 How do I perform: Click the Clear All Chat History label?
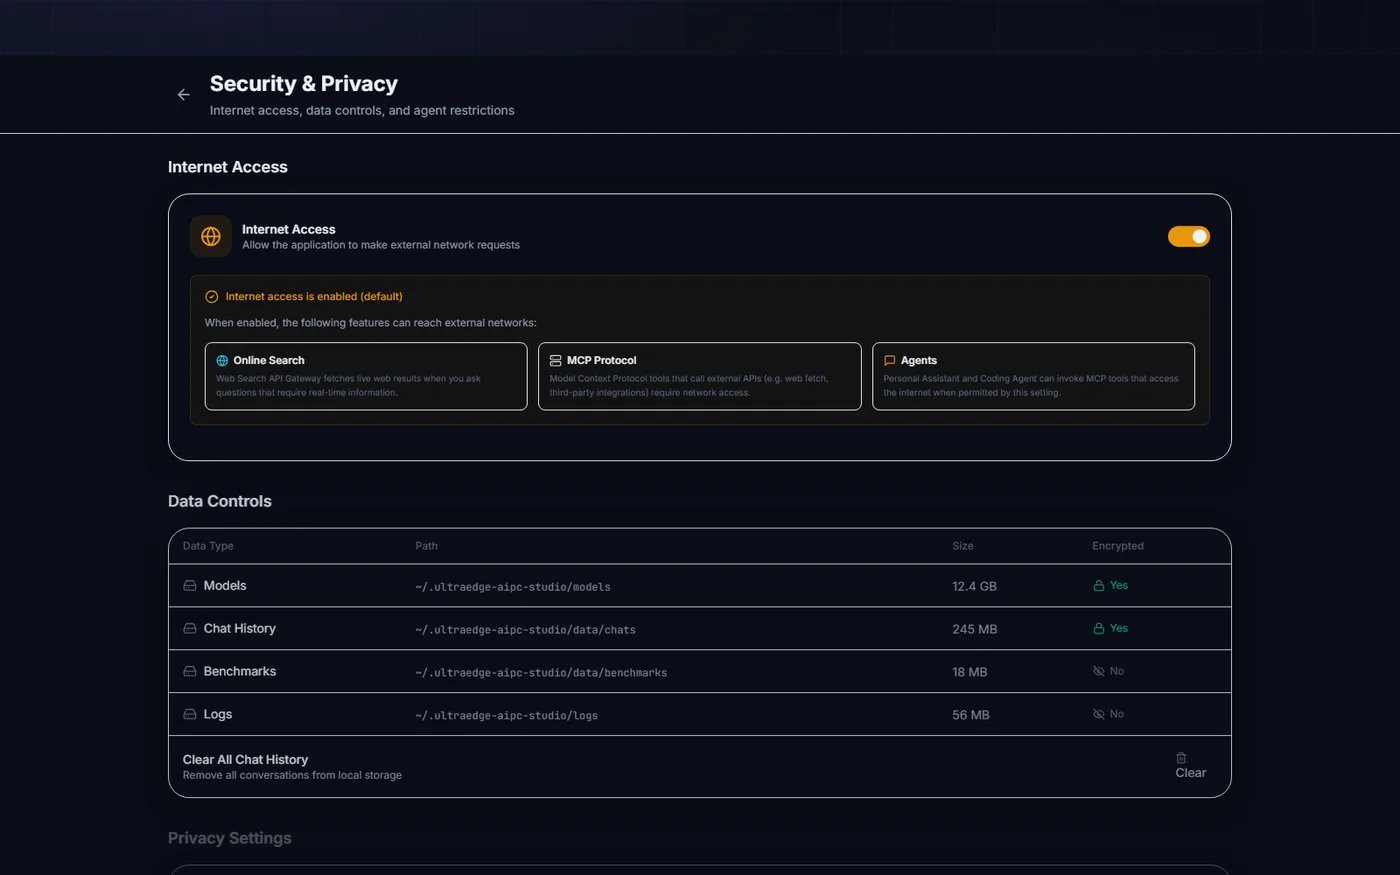pos(245,760)
